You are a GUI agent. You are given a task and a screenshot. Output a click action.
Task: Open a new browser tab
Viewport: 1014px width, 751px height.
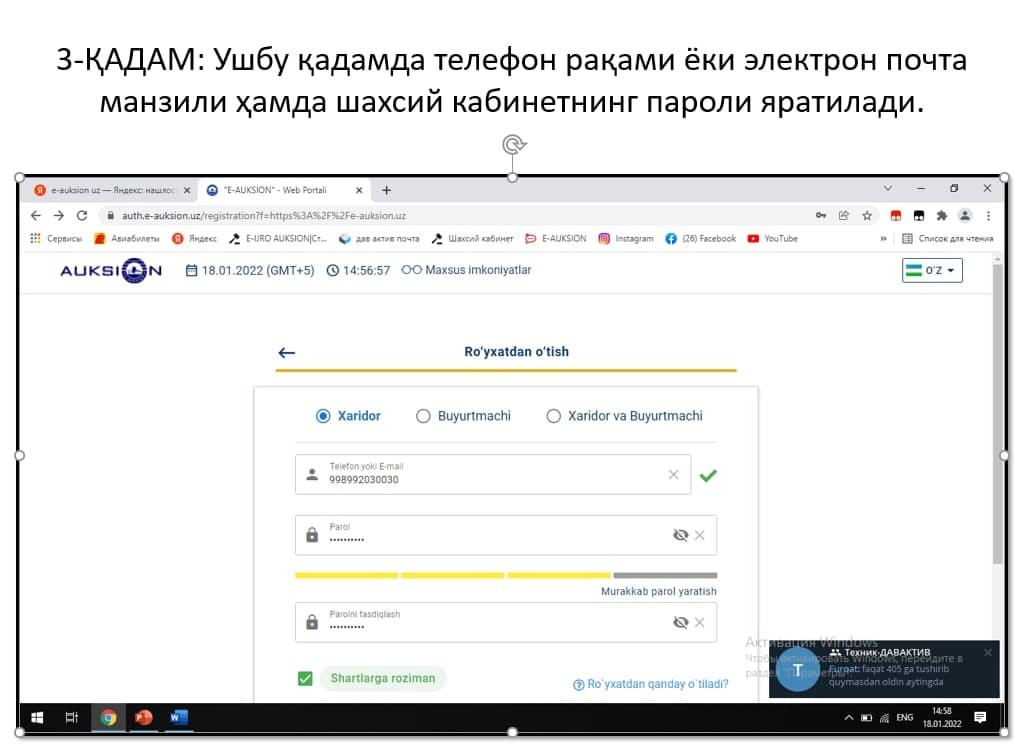point(386,190)
